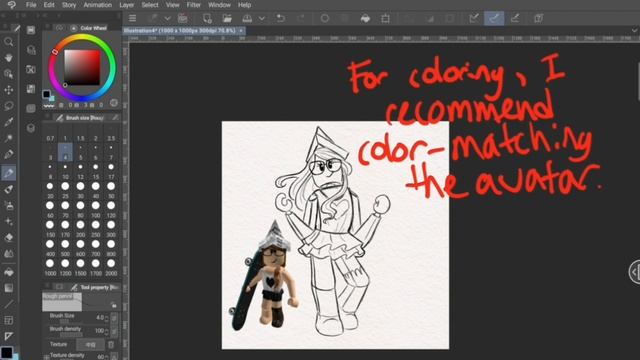Select the Blend tool
640x360 pixels.
[x=9, y=253]
